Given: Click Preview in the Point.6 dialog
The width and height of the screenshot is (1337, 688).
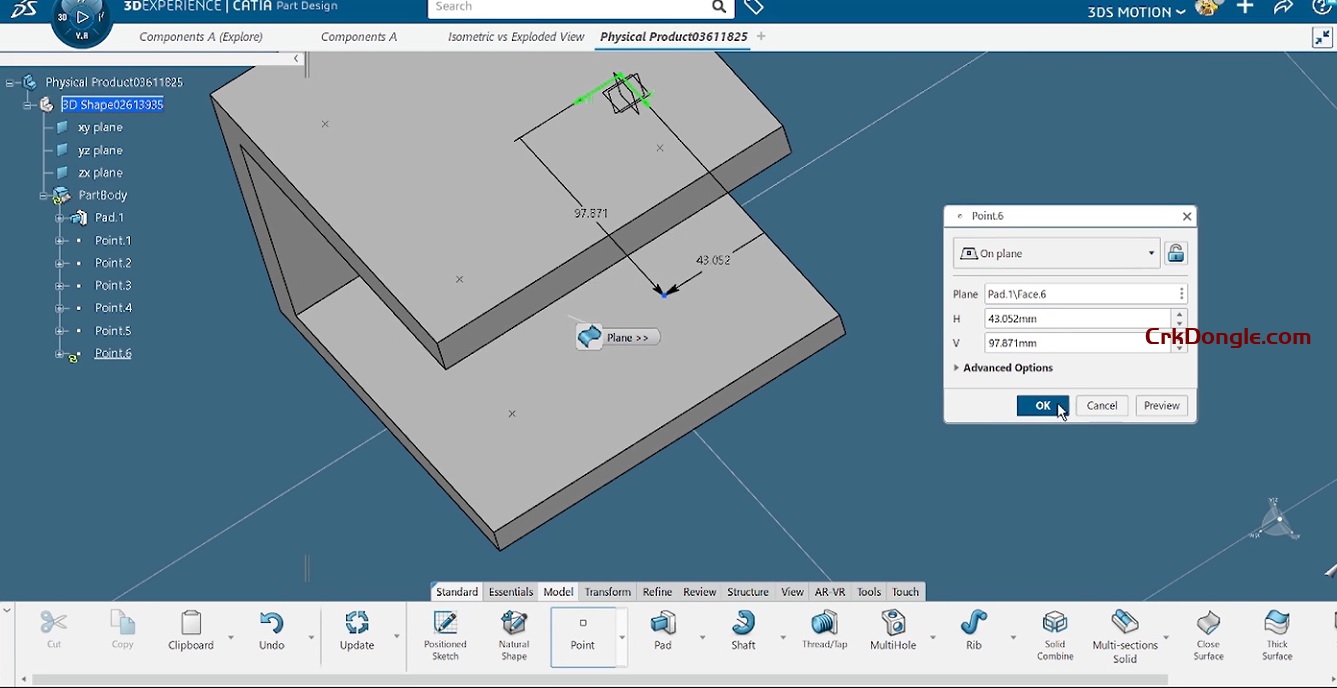Looking at the screenshot, I should [x=1160, y=405].
